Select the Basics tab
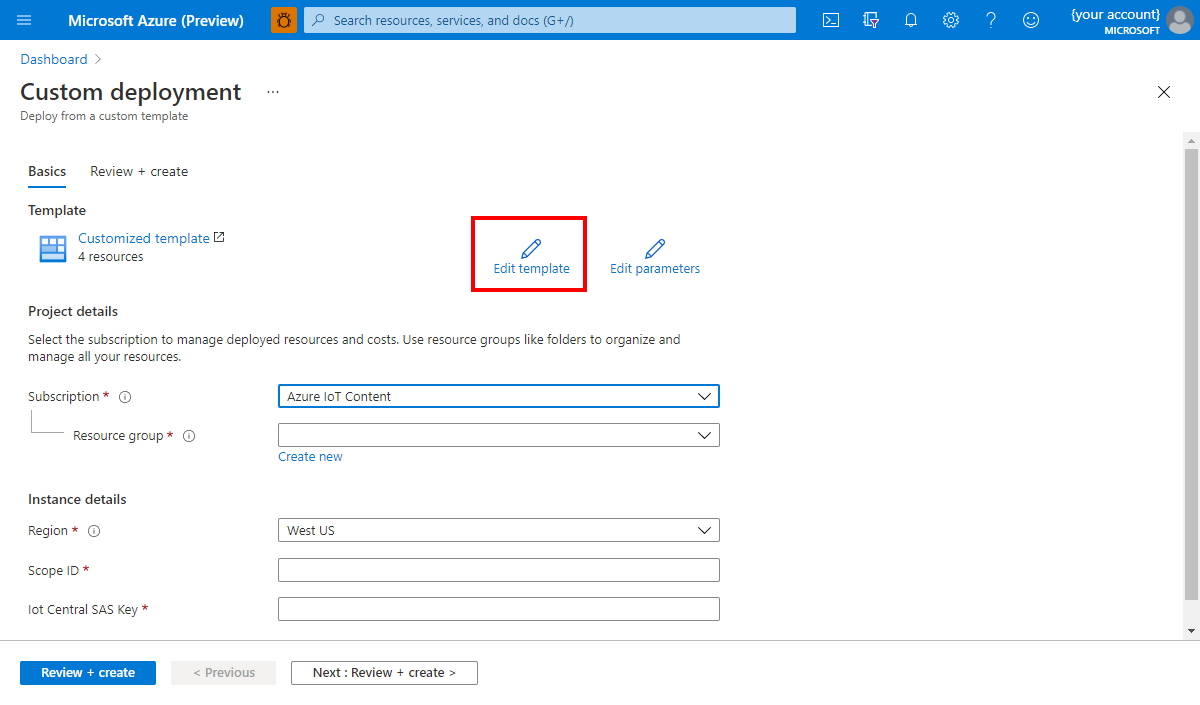 pyautogui.click(x=46, y=171)
